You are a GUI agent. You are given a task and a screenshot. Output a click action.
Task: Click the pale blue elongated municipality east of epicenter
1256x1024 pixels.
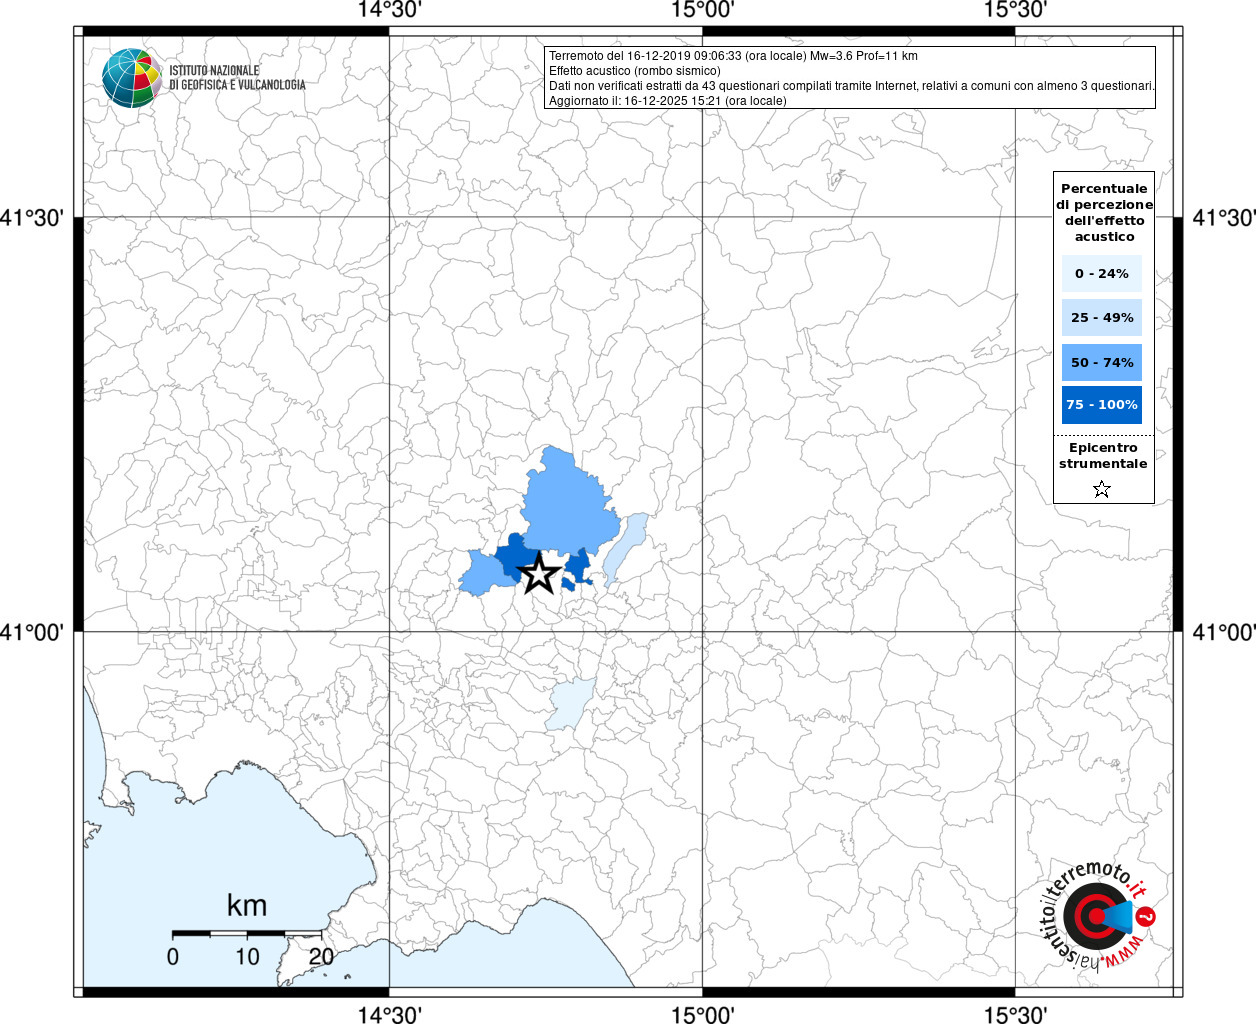[625, 548]
